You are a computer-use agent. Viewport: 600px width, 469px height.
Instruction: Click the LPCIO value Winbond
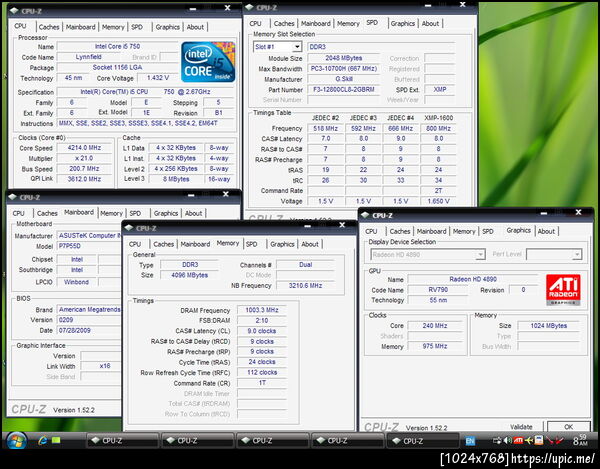(76, 282)
